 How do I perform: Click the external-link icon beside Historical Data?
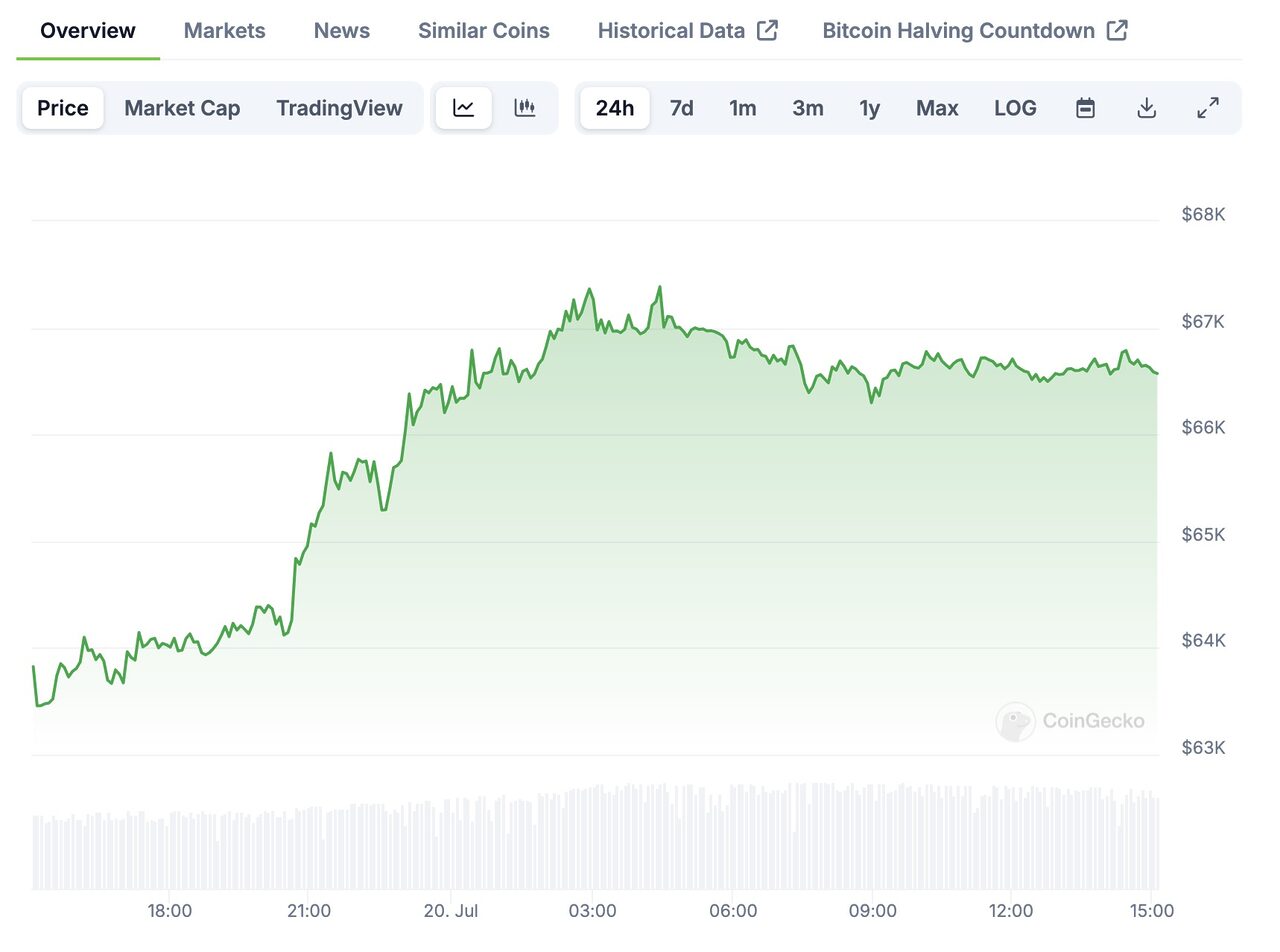pos(767,30)
